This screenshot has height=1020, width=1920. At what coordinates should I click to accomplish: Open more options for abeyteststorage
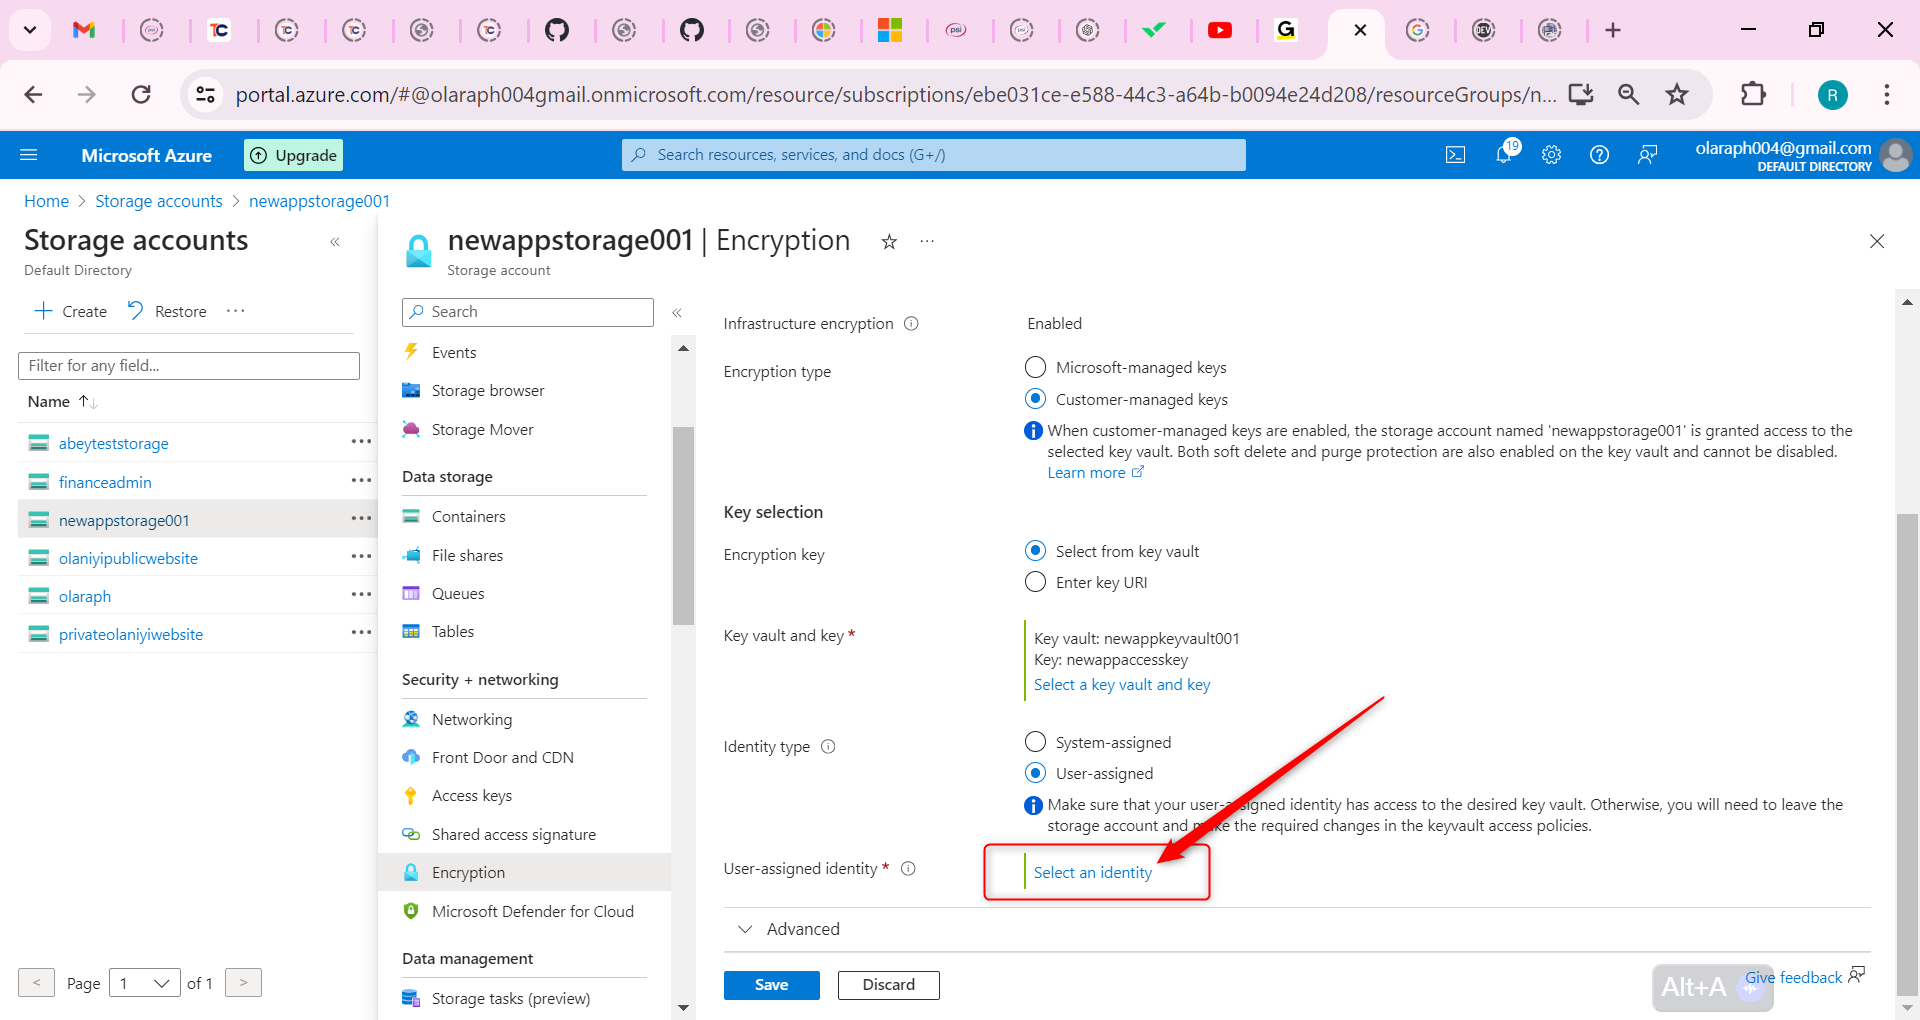point(361,441)
